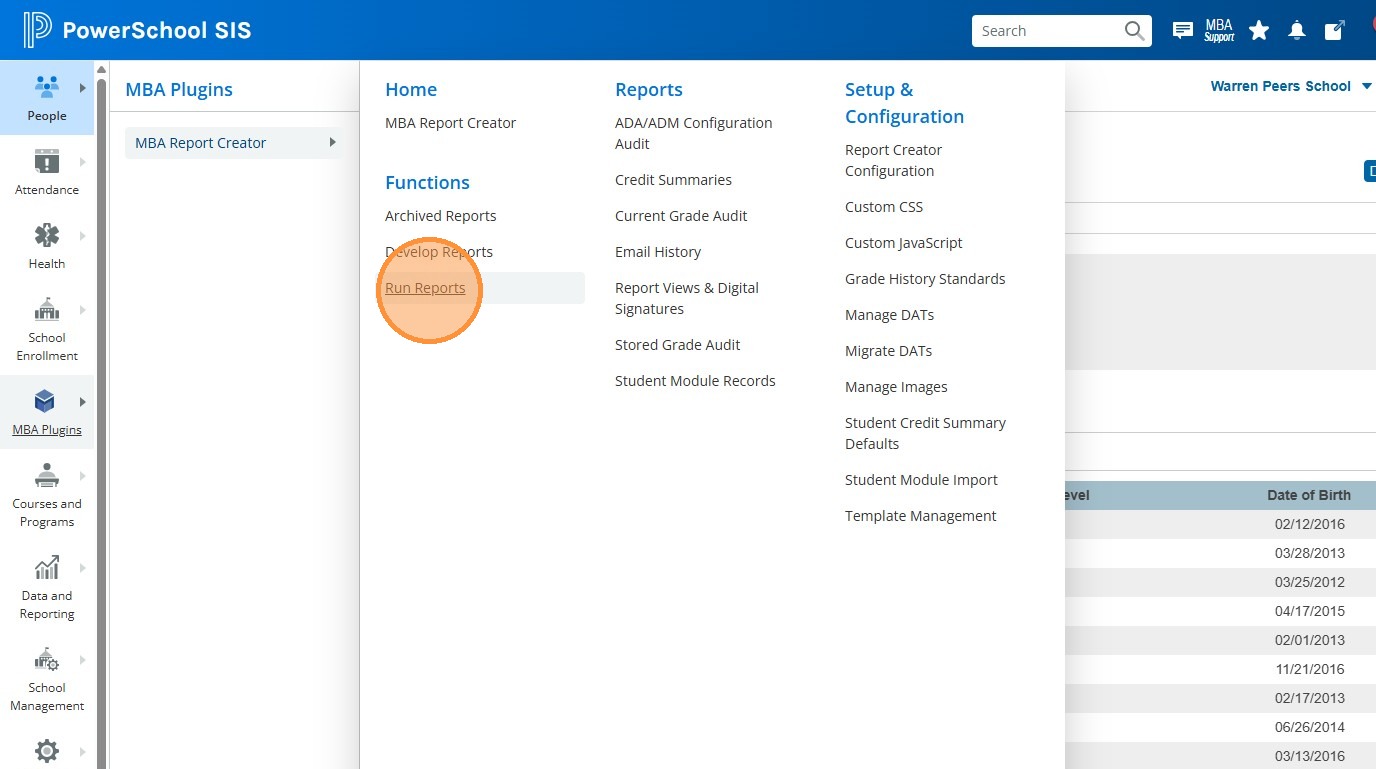Open the Attendance sidebar icon
The image size is (1376, 769).
pos(47,161)
